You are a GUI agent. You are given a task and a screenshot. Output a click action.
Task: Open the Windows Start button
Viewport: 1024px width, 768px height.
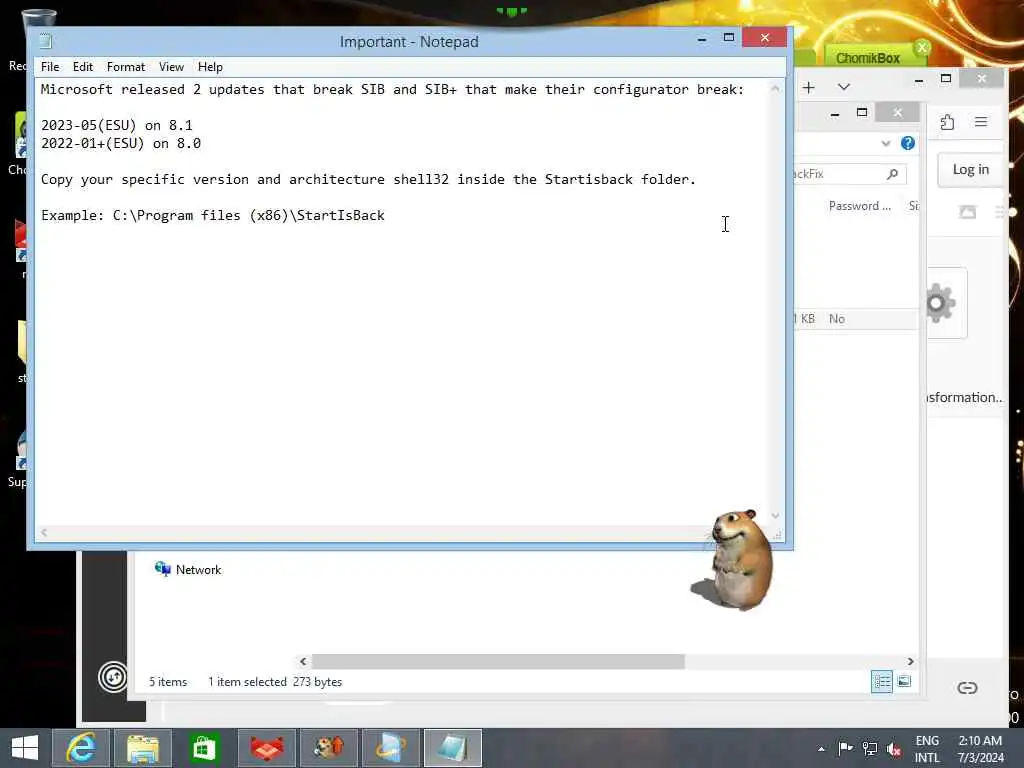pos(25,748)
